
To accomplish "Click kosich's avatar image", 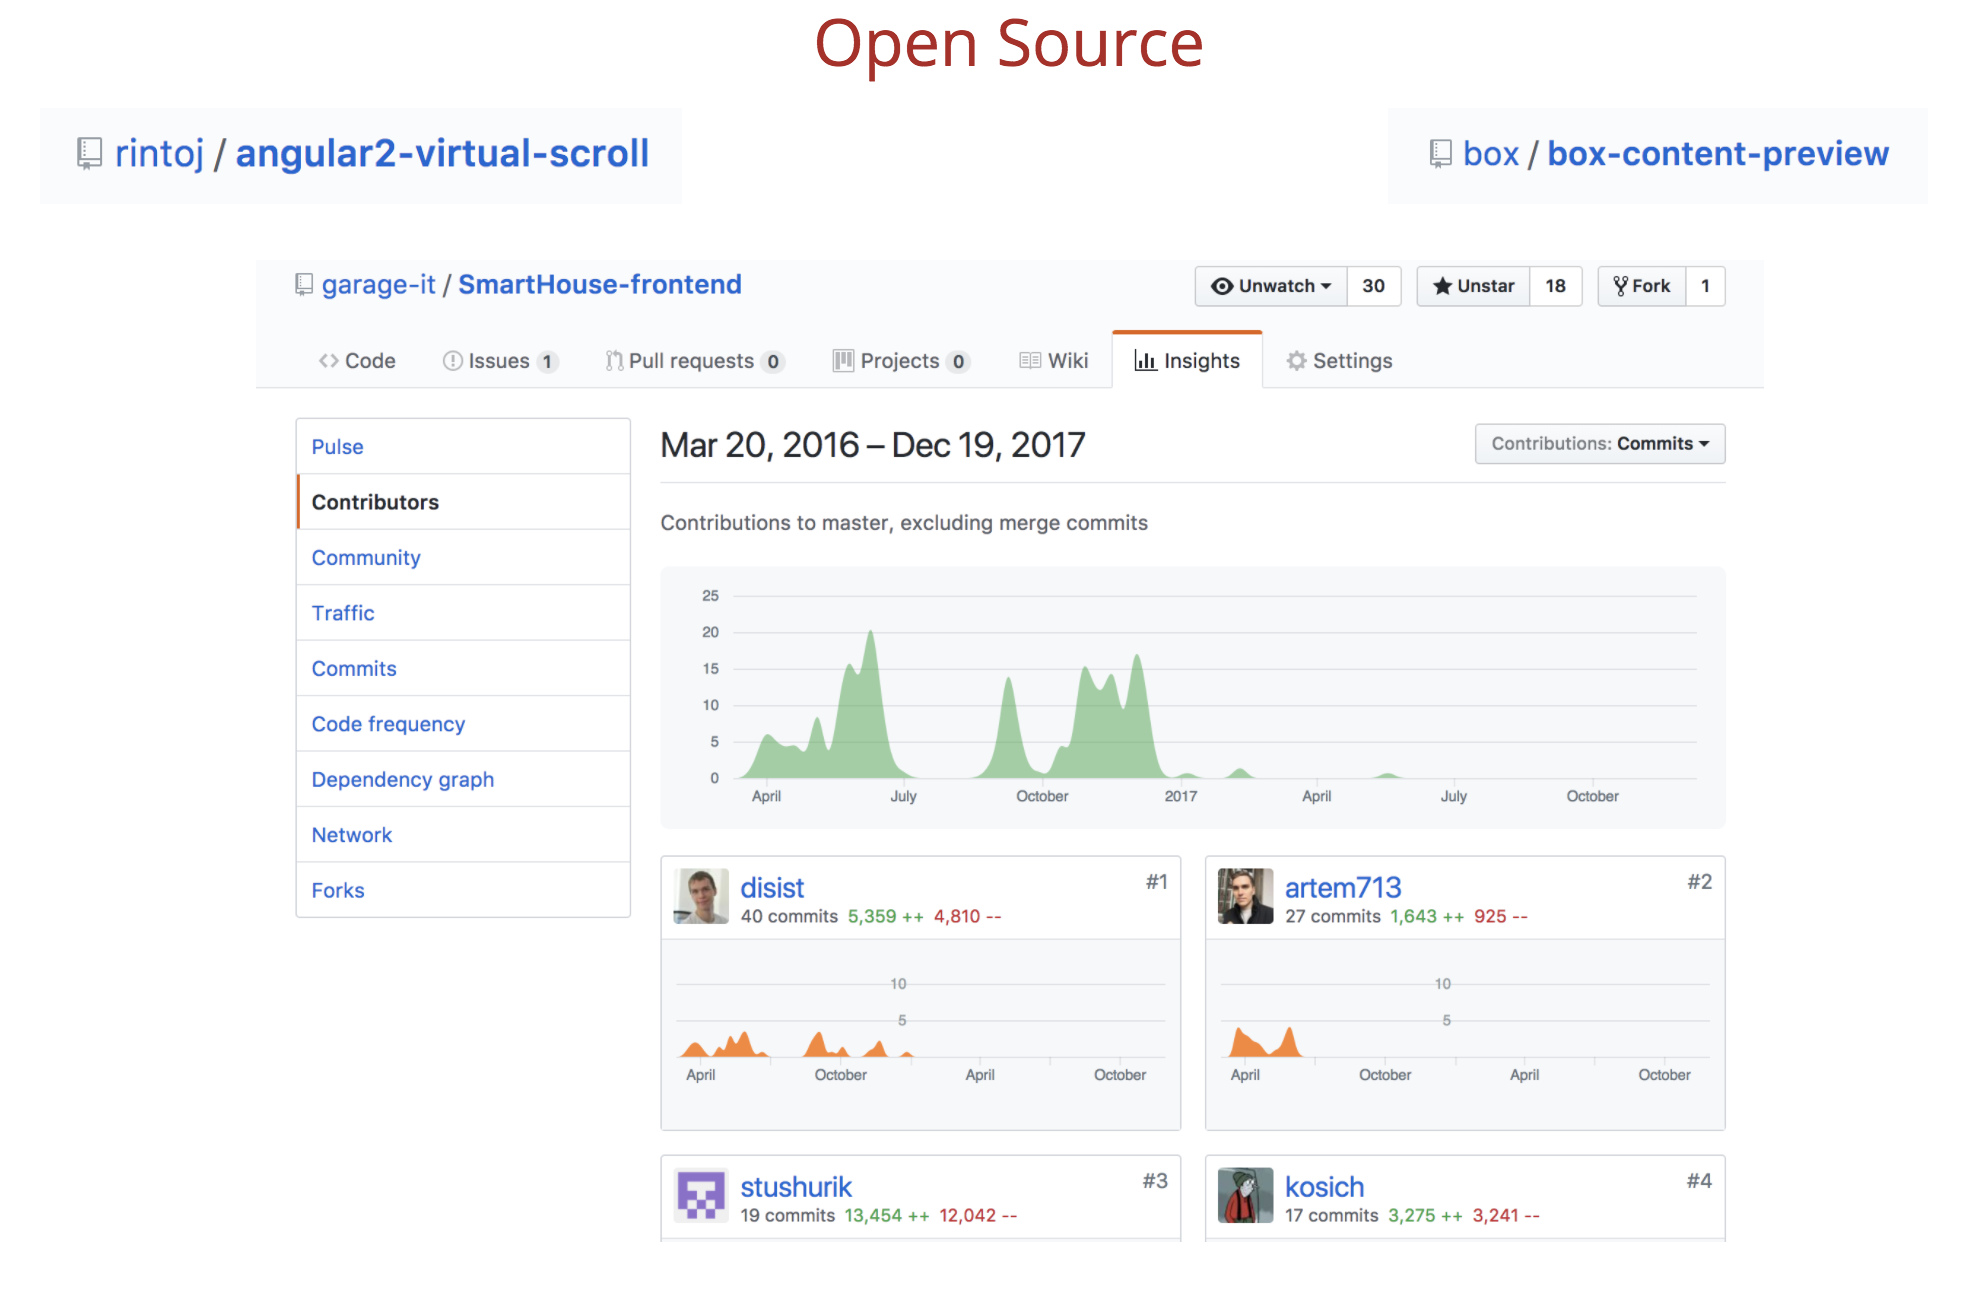I will point(1245,1195).
